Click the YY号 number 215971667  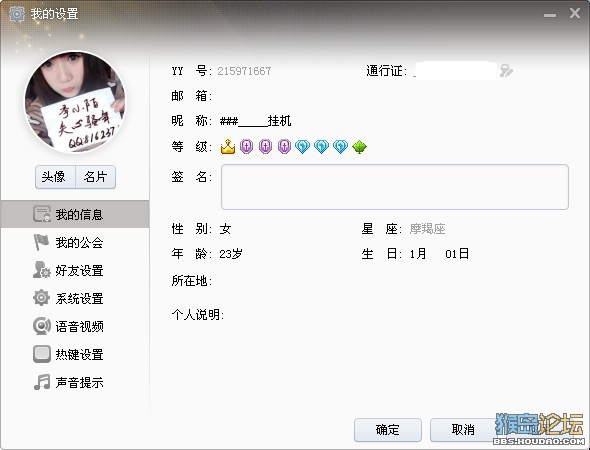click(244, 71)
